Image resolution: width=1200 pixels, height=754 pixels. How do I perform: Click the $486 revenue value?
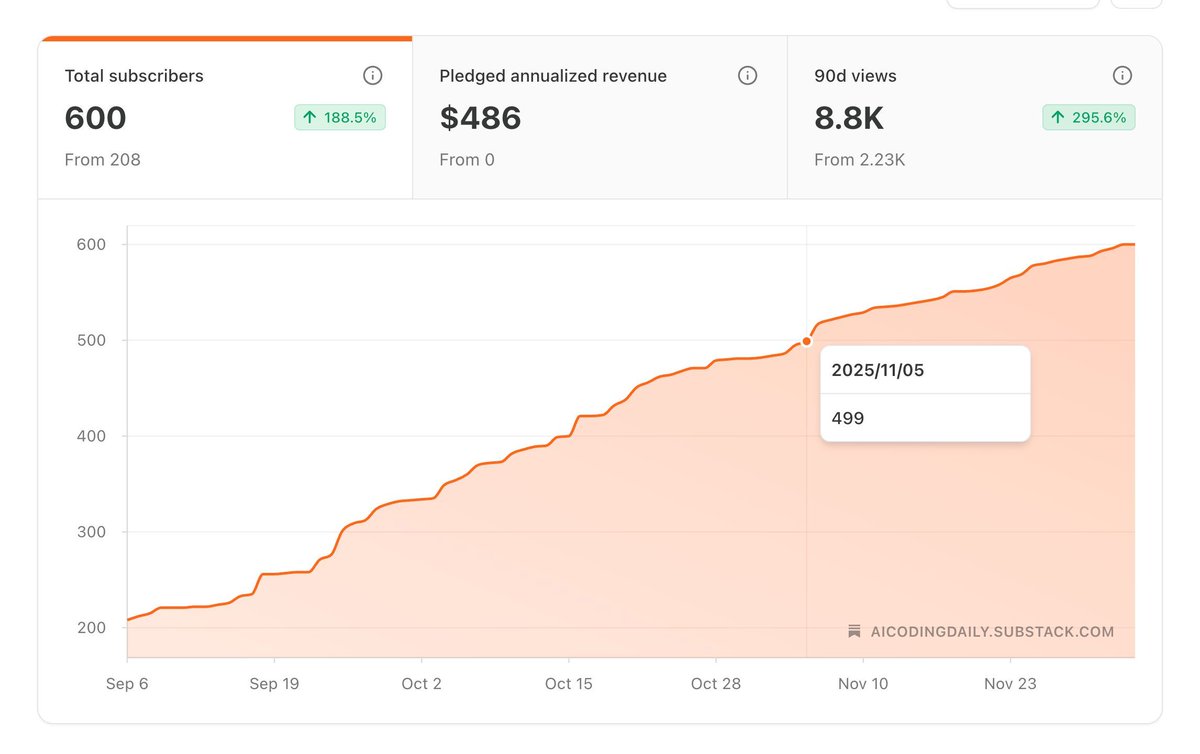(480, 118)
